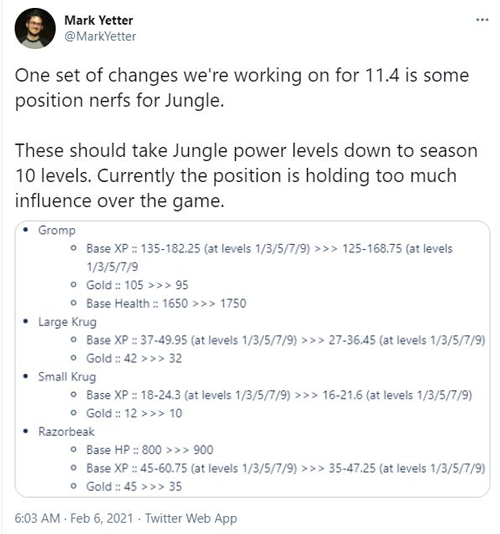Click the Razorbeak heading
The height and width of the screenshot is (534, 500).
66,432
